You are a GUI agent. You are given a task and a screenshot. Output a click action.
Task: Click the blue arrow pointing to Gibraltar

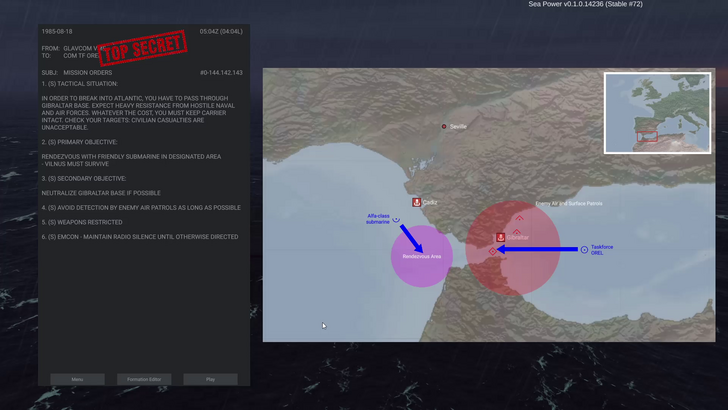540,249
